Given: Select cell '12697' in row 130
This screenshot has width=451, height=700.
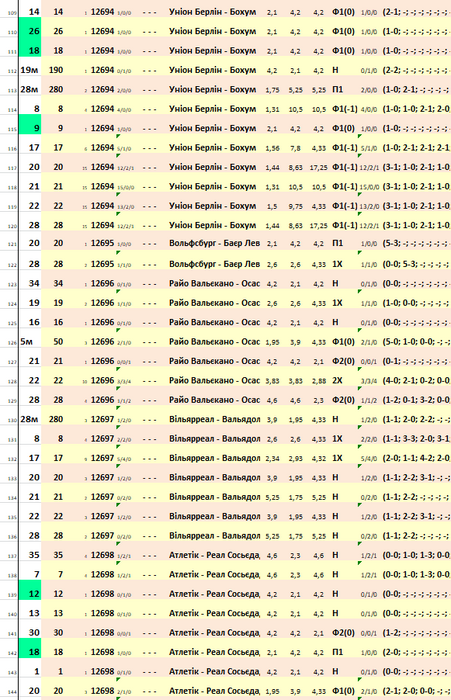Looking at the screenshot, I should click(102, 419).
